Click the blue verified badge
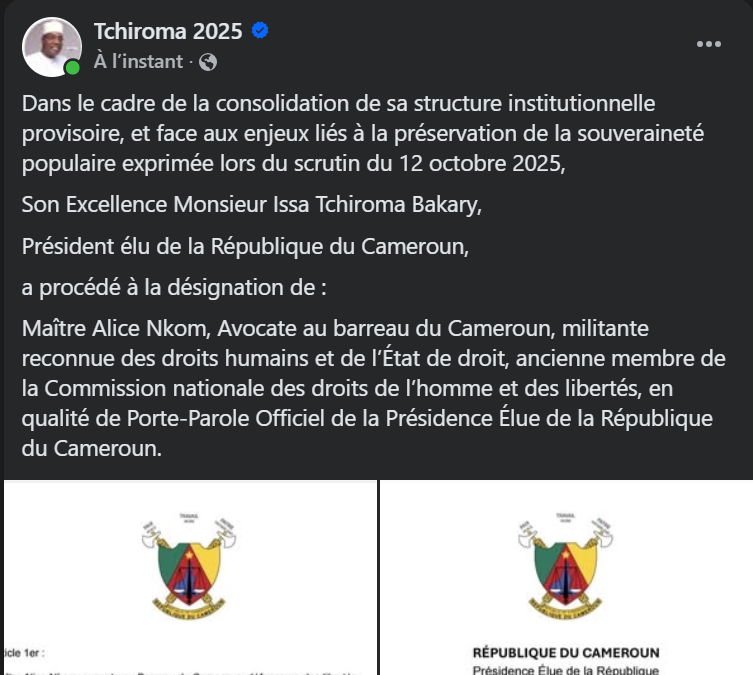 point(259,31)
